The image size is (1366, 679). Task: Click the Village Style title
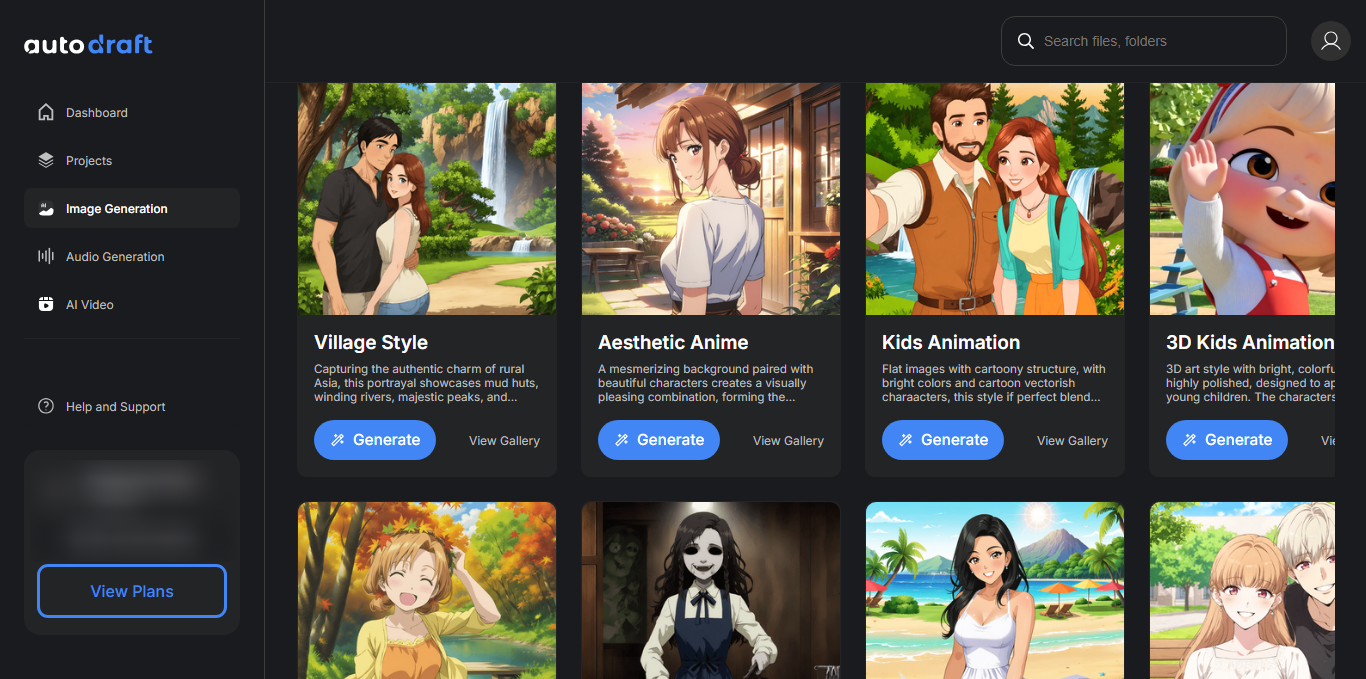tap(371, 342)
